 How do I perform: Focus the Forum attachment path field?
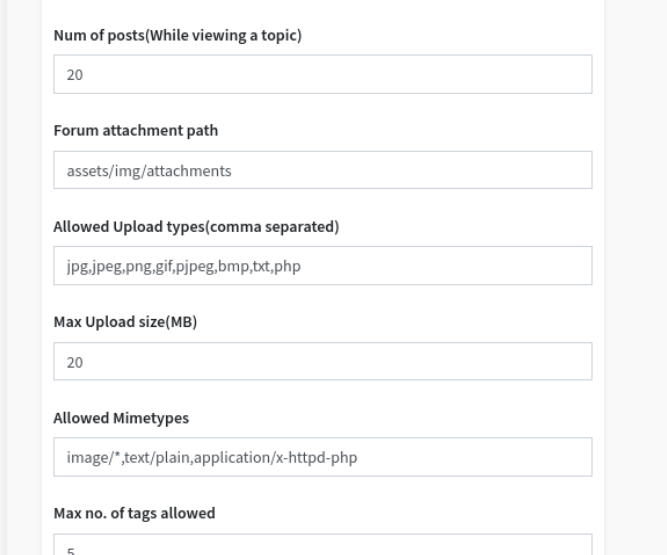click(322, 170)
